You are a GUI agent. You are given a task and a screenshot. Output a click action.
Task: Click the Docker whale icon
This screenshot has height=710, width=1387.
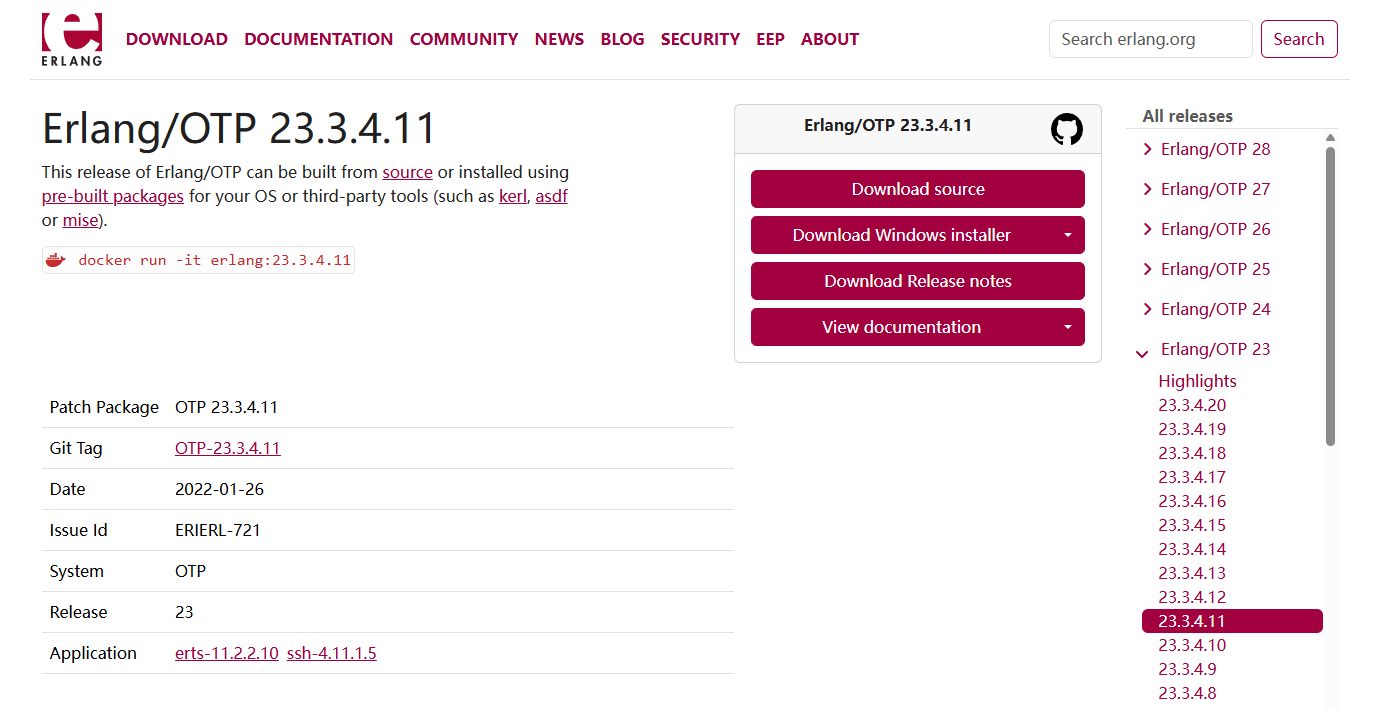click(55, 260)
